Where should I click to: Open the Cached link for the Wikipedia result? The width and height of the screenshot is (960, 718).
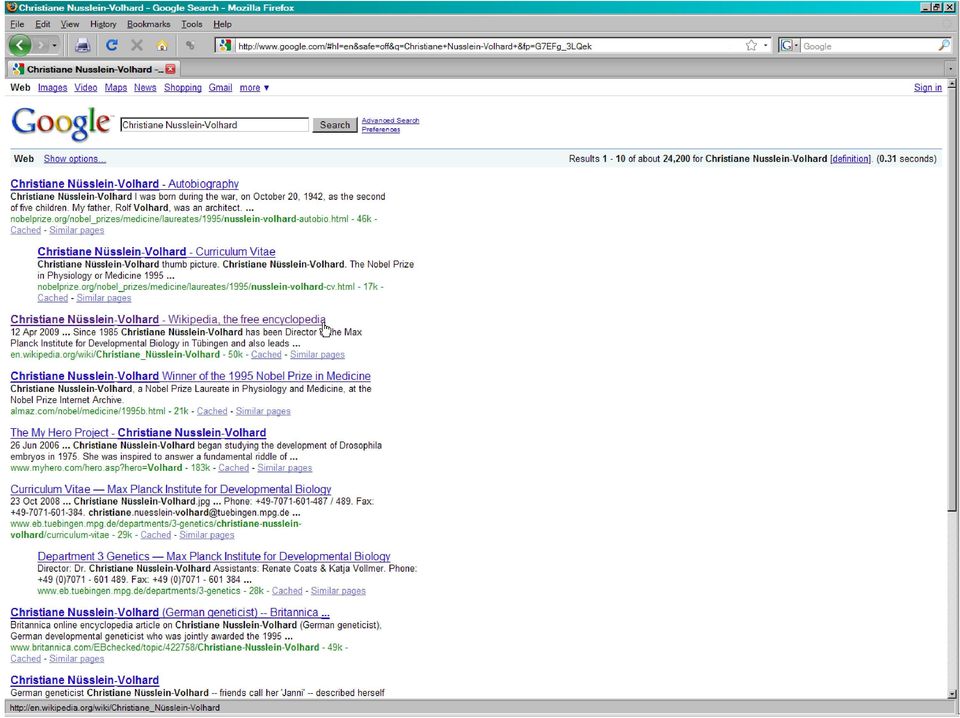click(x=266, y=354)
